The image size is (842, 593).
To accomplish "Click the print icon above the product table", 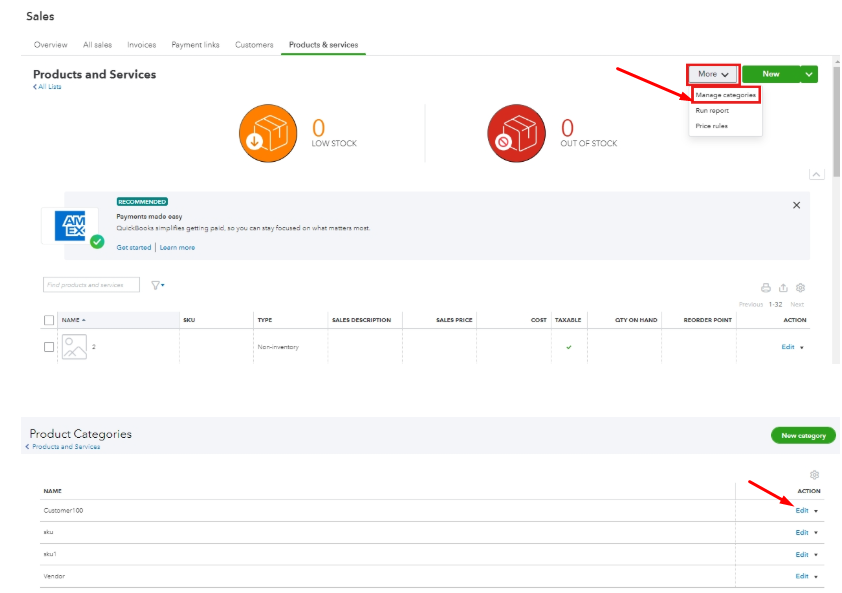I will coord(766,288).
